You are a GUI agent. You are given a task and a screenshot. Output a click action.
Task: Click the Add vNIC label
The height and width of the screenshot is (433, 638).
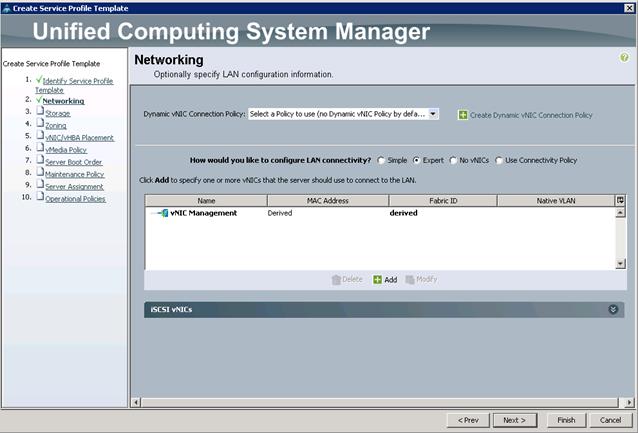(x=391, y=280)
